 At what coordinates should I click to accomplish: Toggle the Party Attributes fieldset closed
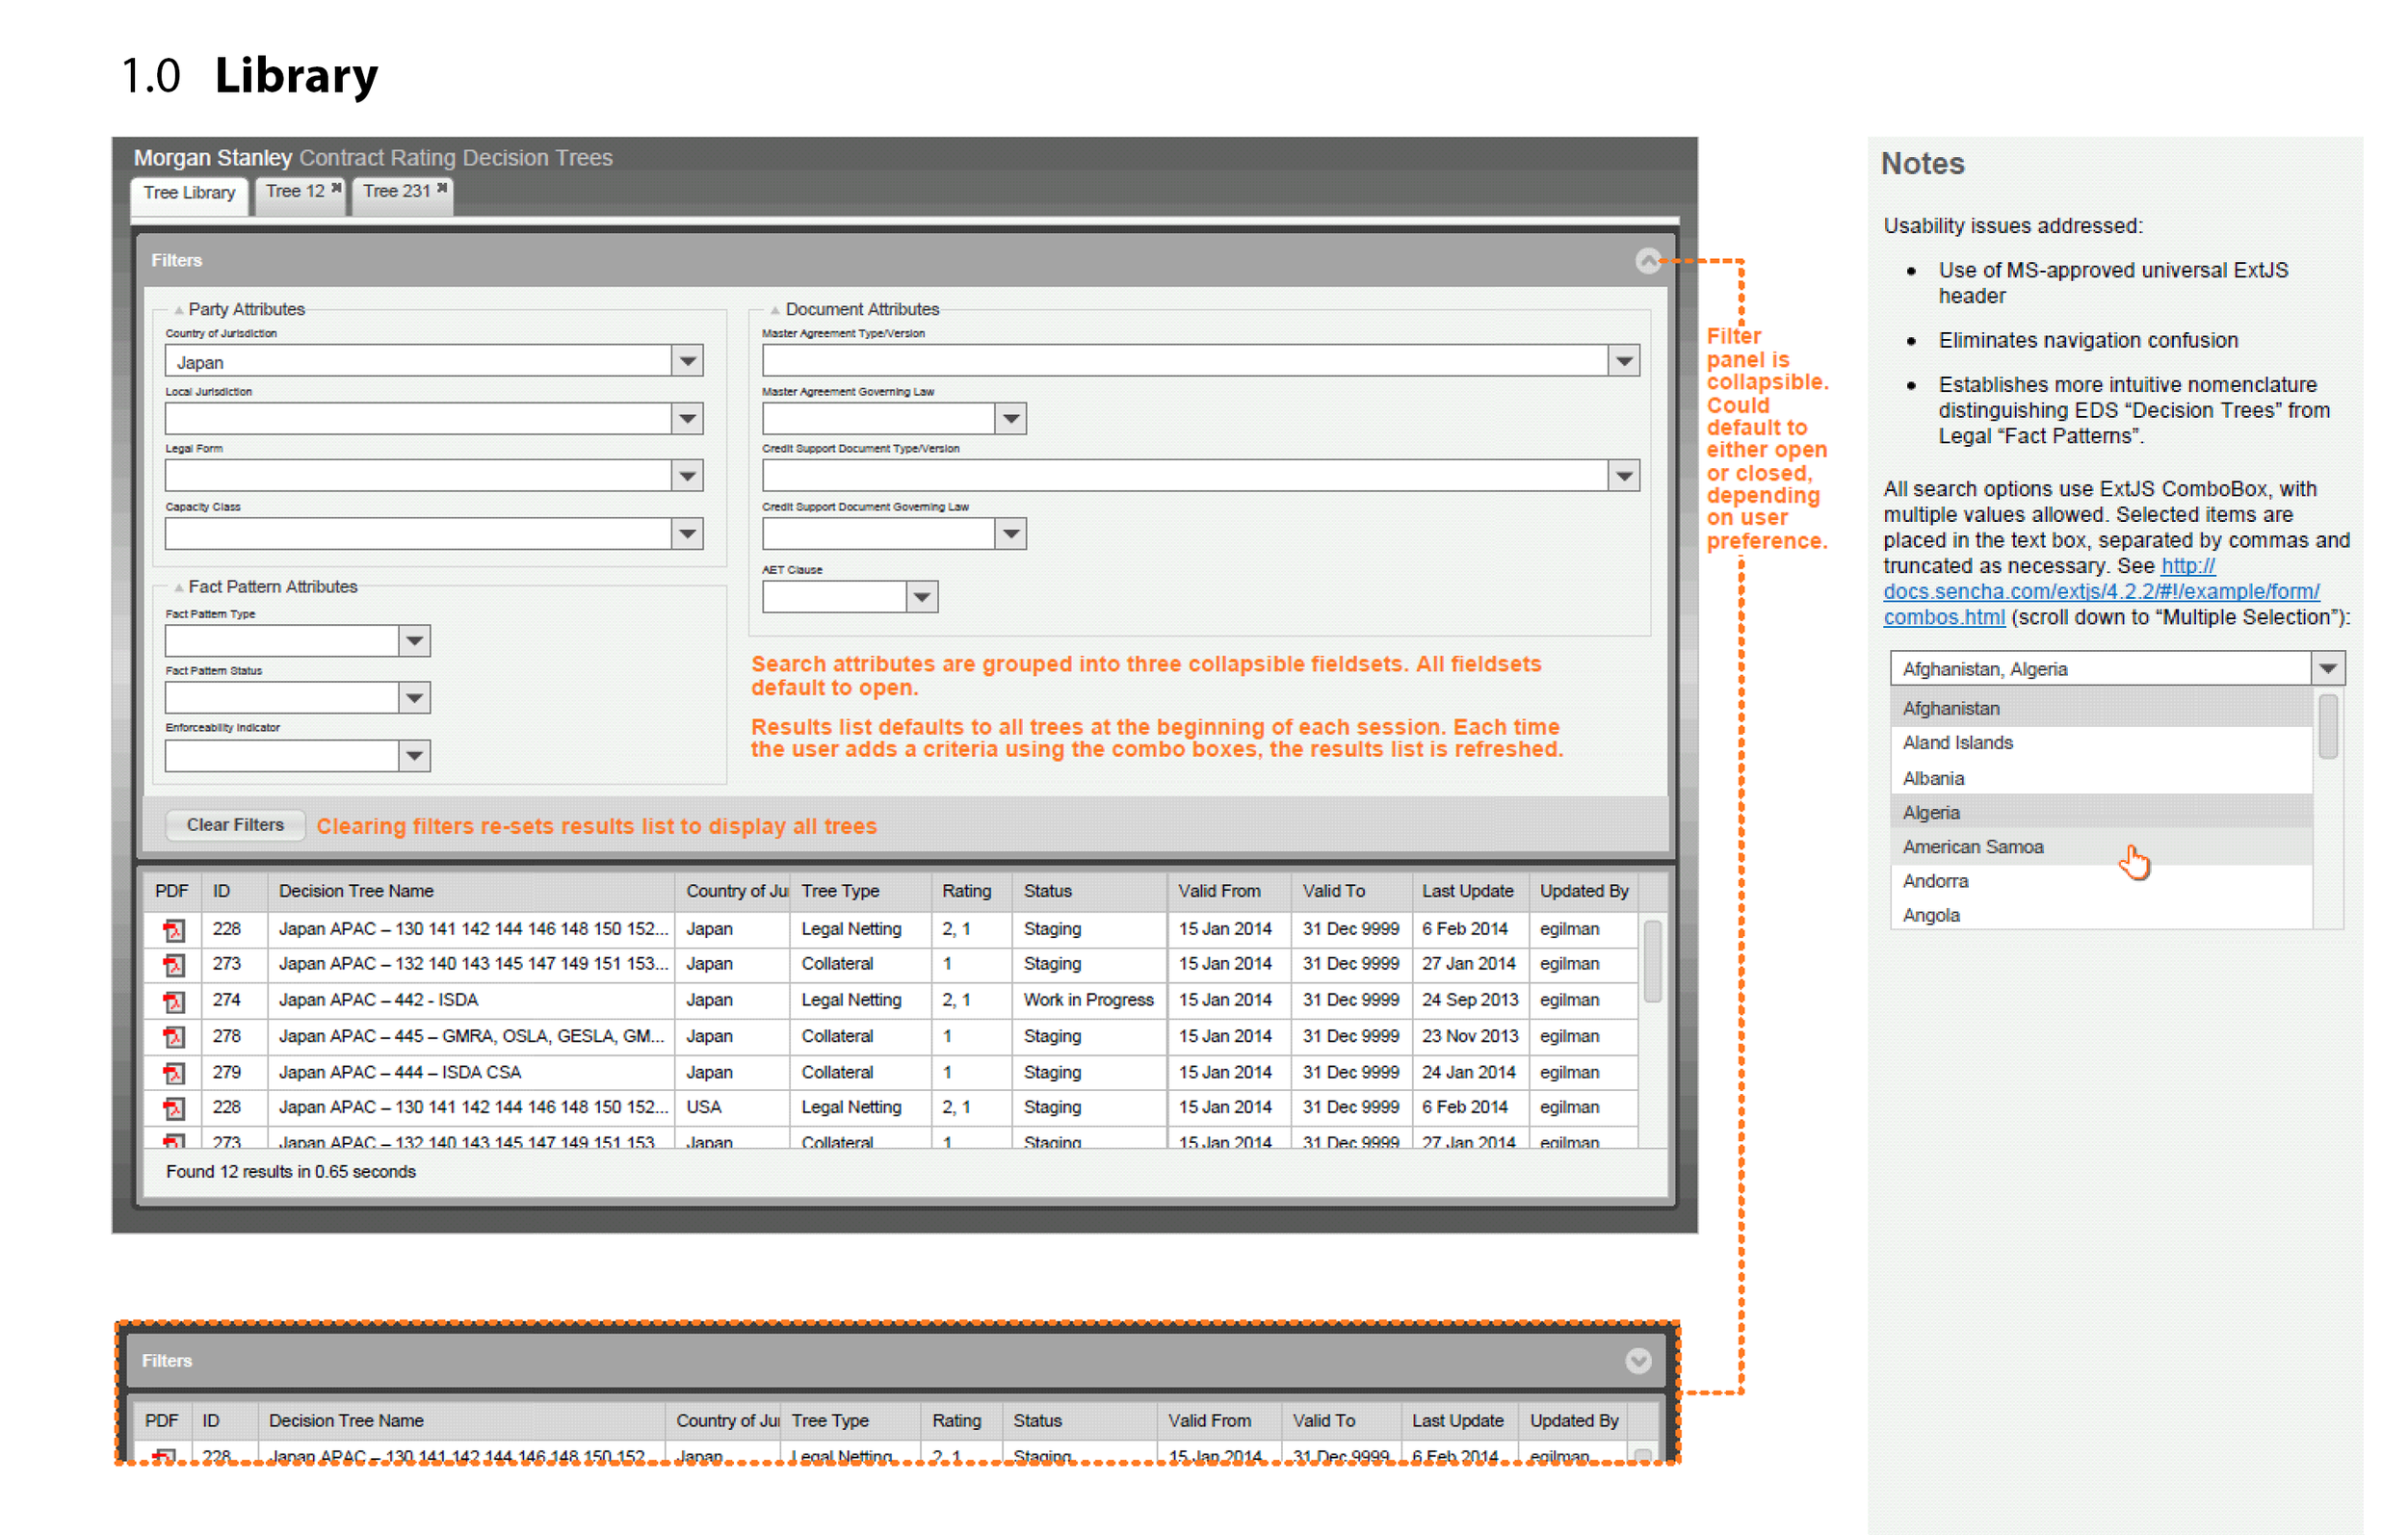pyautogui.click(x=177, y=309)
